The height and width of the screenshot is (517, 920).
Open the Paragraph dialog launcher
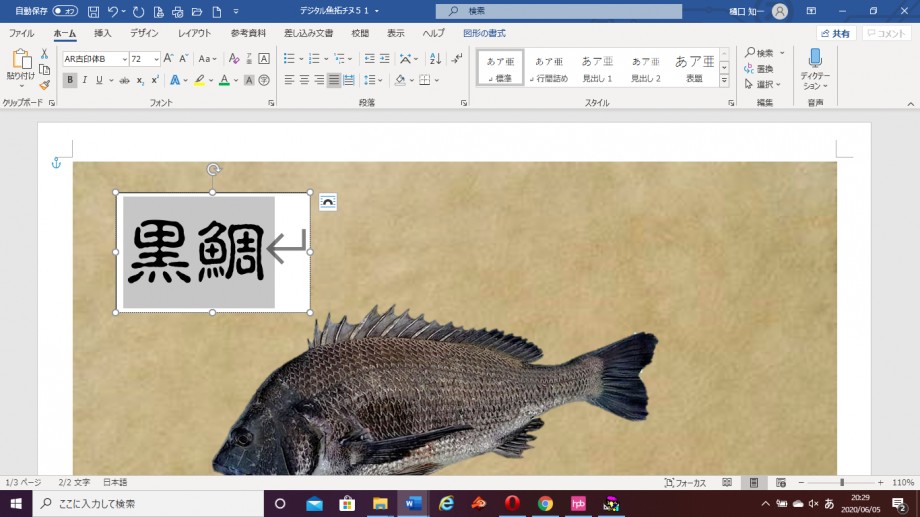pos(464,103)
